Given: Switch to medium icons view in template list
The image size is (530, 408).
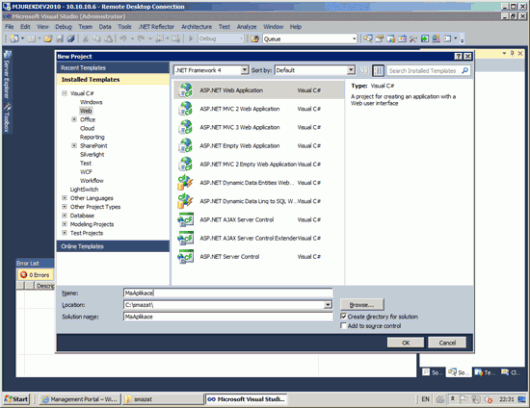Looking at the screenshot, I should [378, 70].
